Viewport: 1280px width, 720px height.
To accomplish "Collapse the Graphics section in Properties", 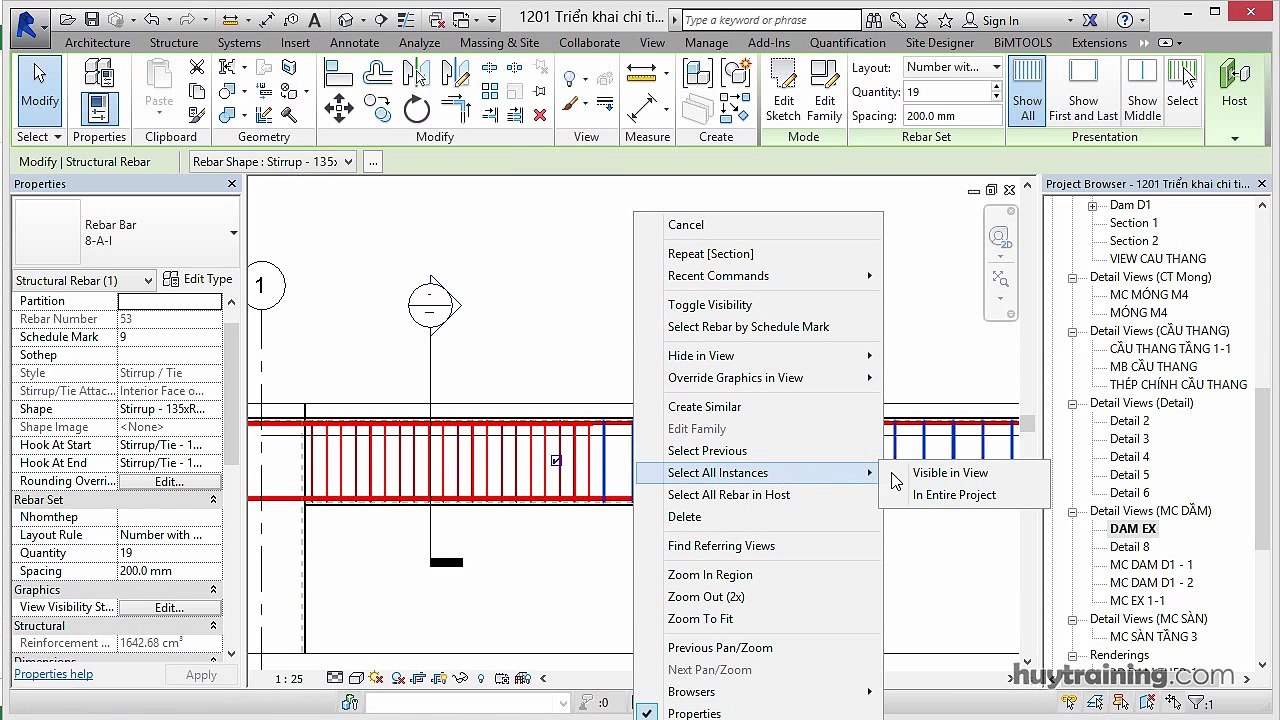I will click(x=213, y=590).
